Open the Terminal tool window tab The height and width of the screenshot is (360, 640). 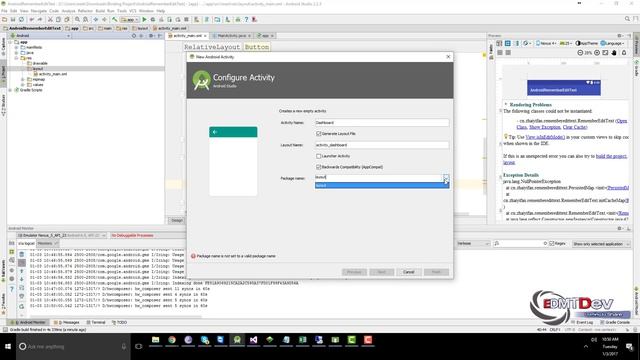tap(97, 322)
